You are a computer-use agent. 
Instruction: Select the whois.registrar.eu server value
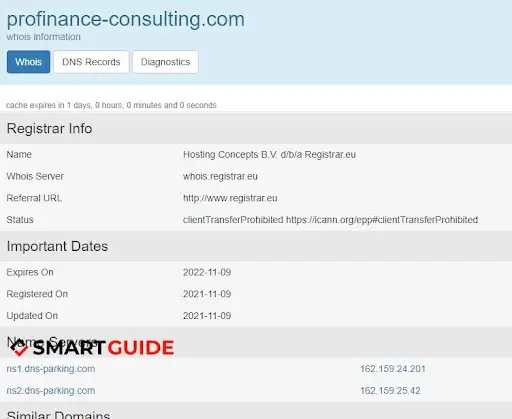click(x=220, y=176)
